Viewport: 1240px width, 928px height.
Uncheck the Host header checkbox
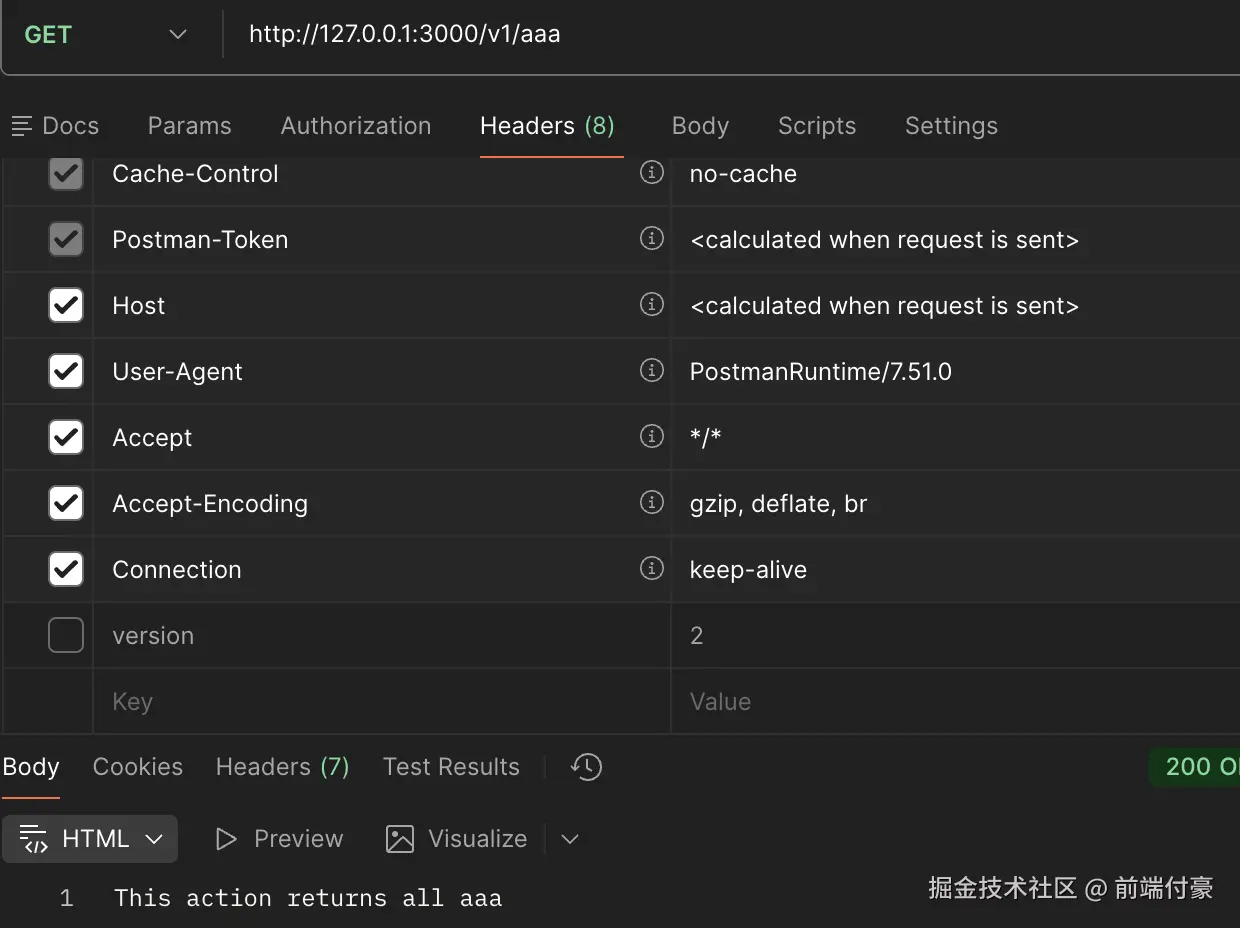pos(66,305)
